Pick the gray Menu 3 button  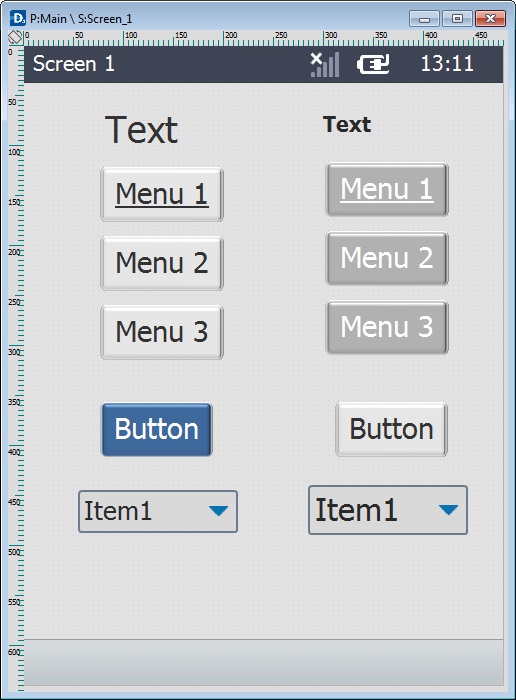click(x=387, y=327)
